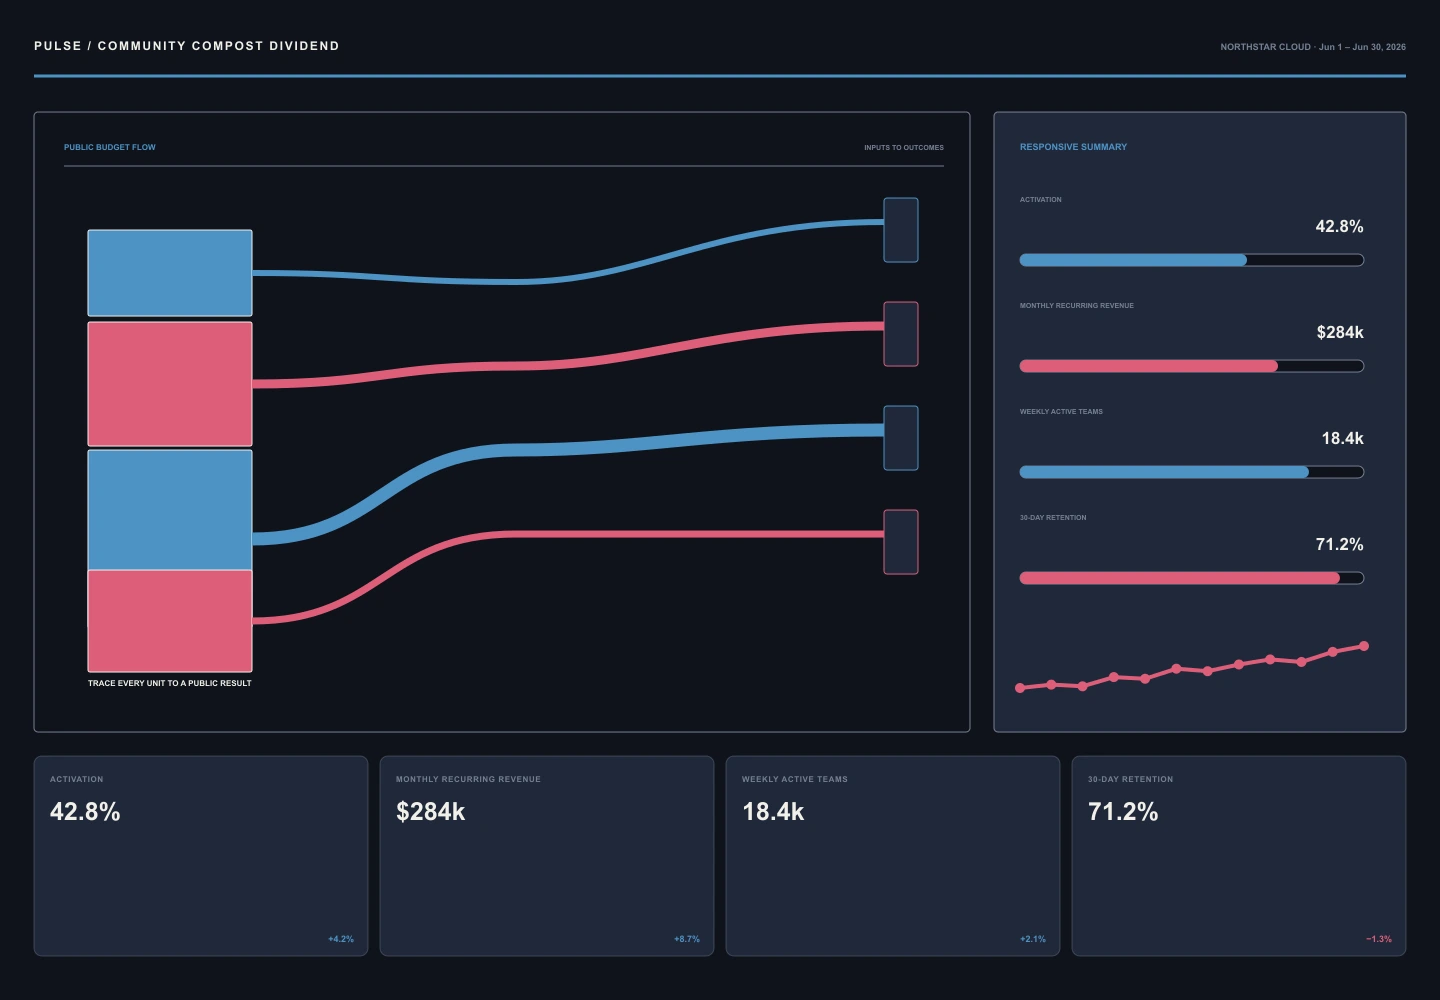Click the first point of the red sparkline
1440x1000 pixels.
(1020, 688)
